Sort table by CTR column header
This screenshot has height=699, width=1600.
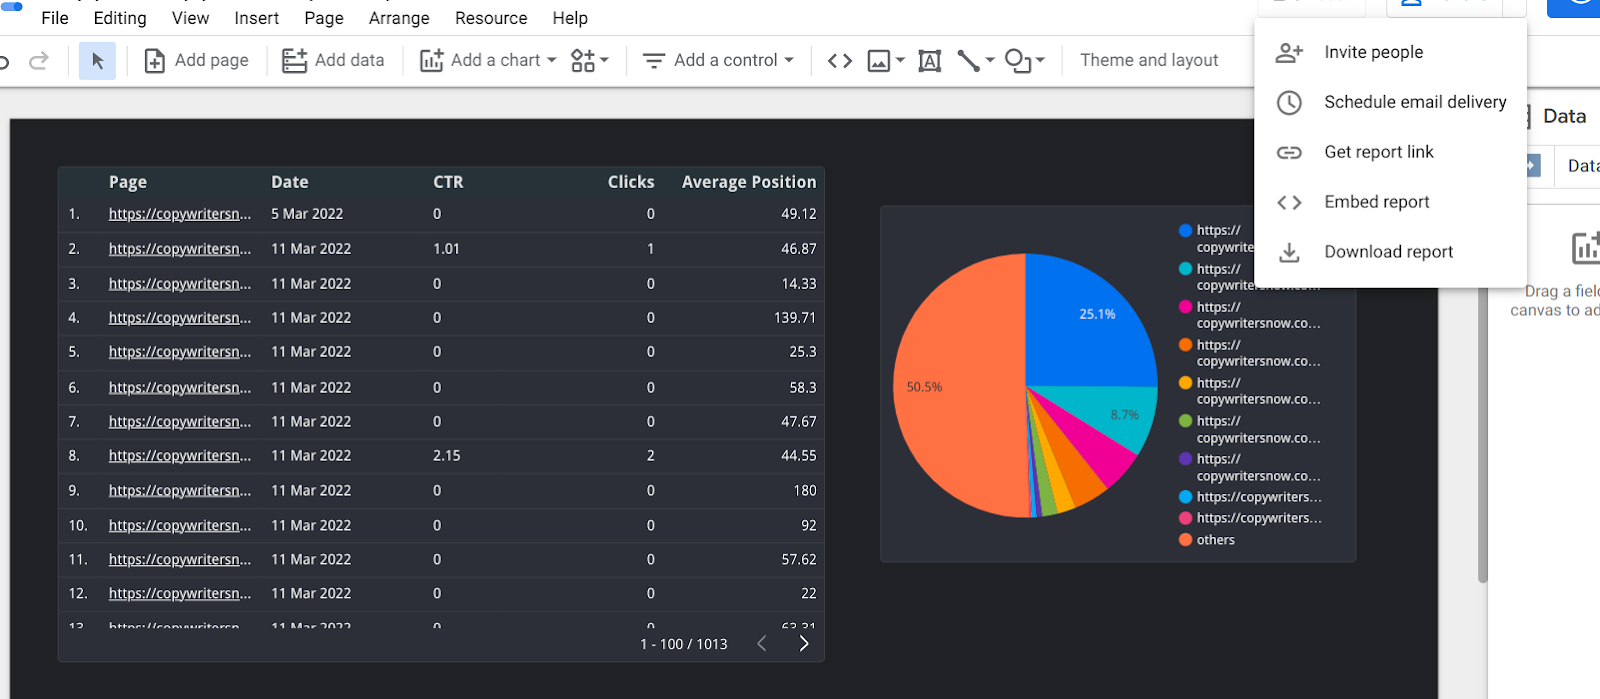(x=448, y=182)
